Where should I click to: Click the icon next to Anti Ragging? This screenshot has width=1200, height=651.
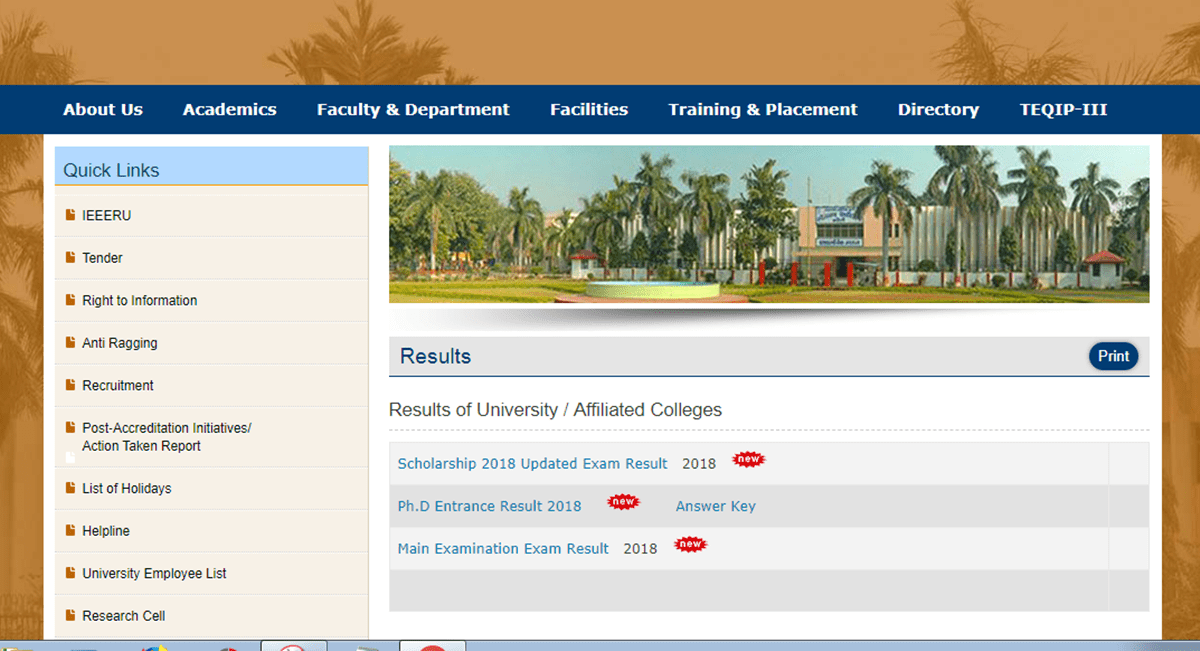tap(70, 343)
